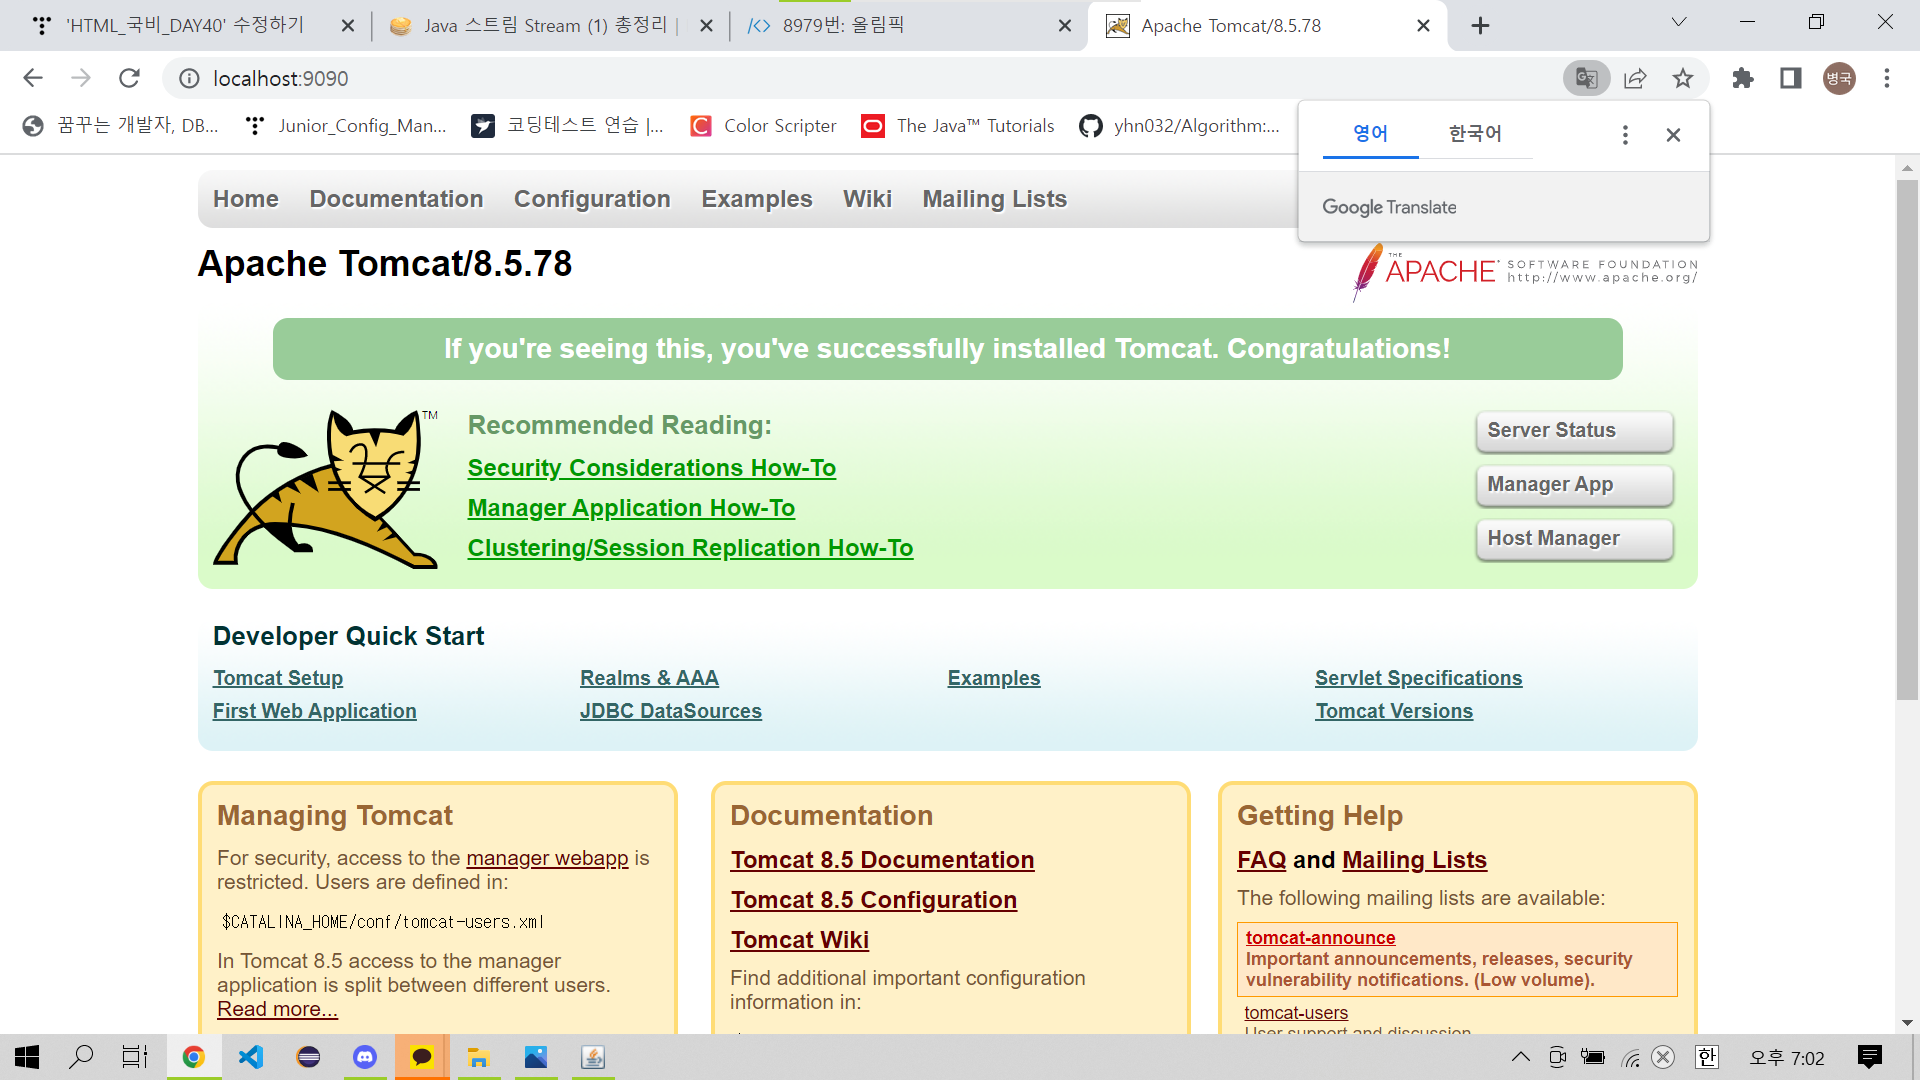This screenshot has height=1080, width=1920.
Task: Open Windows taskbar search
Action: pos(81,1057)
